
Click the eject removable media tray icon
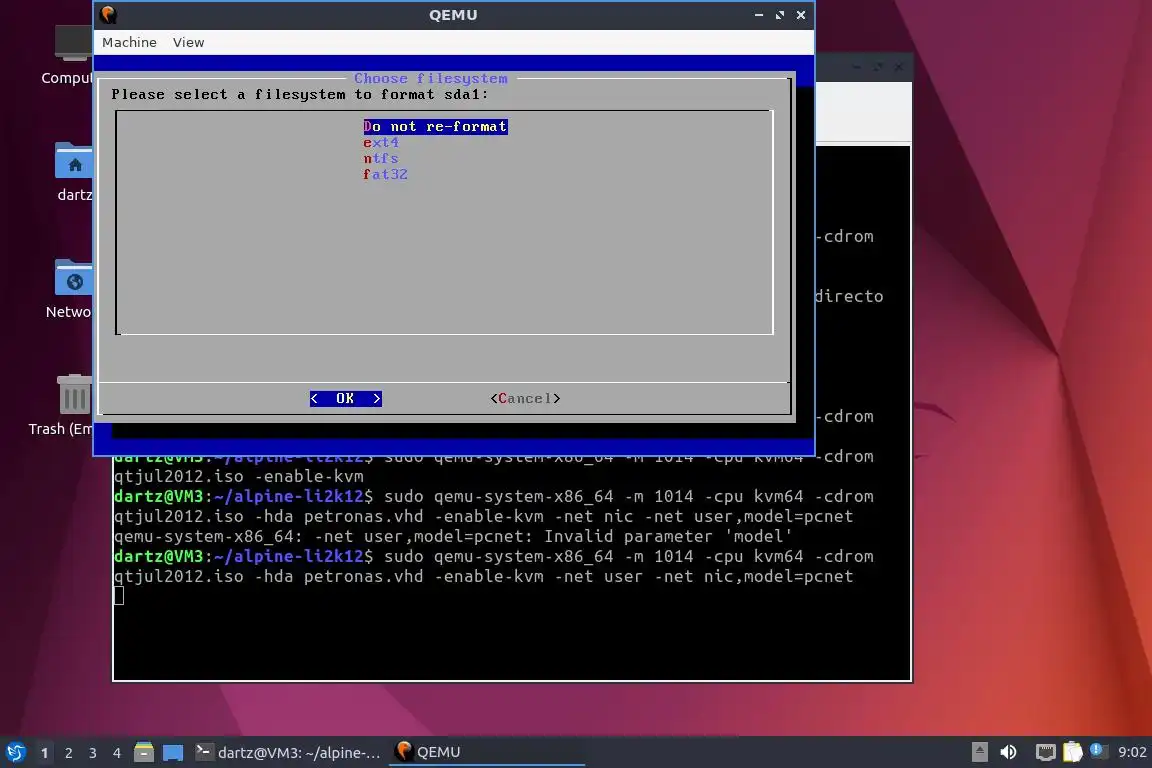click(979, 752)
